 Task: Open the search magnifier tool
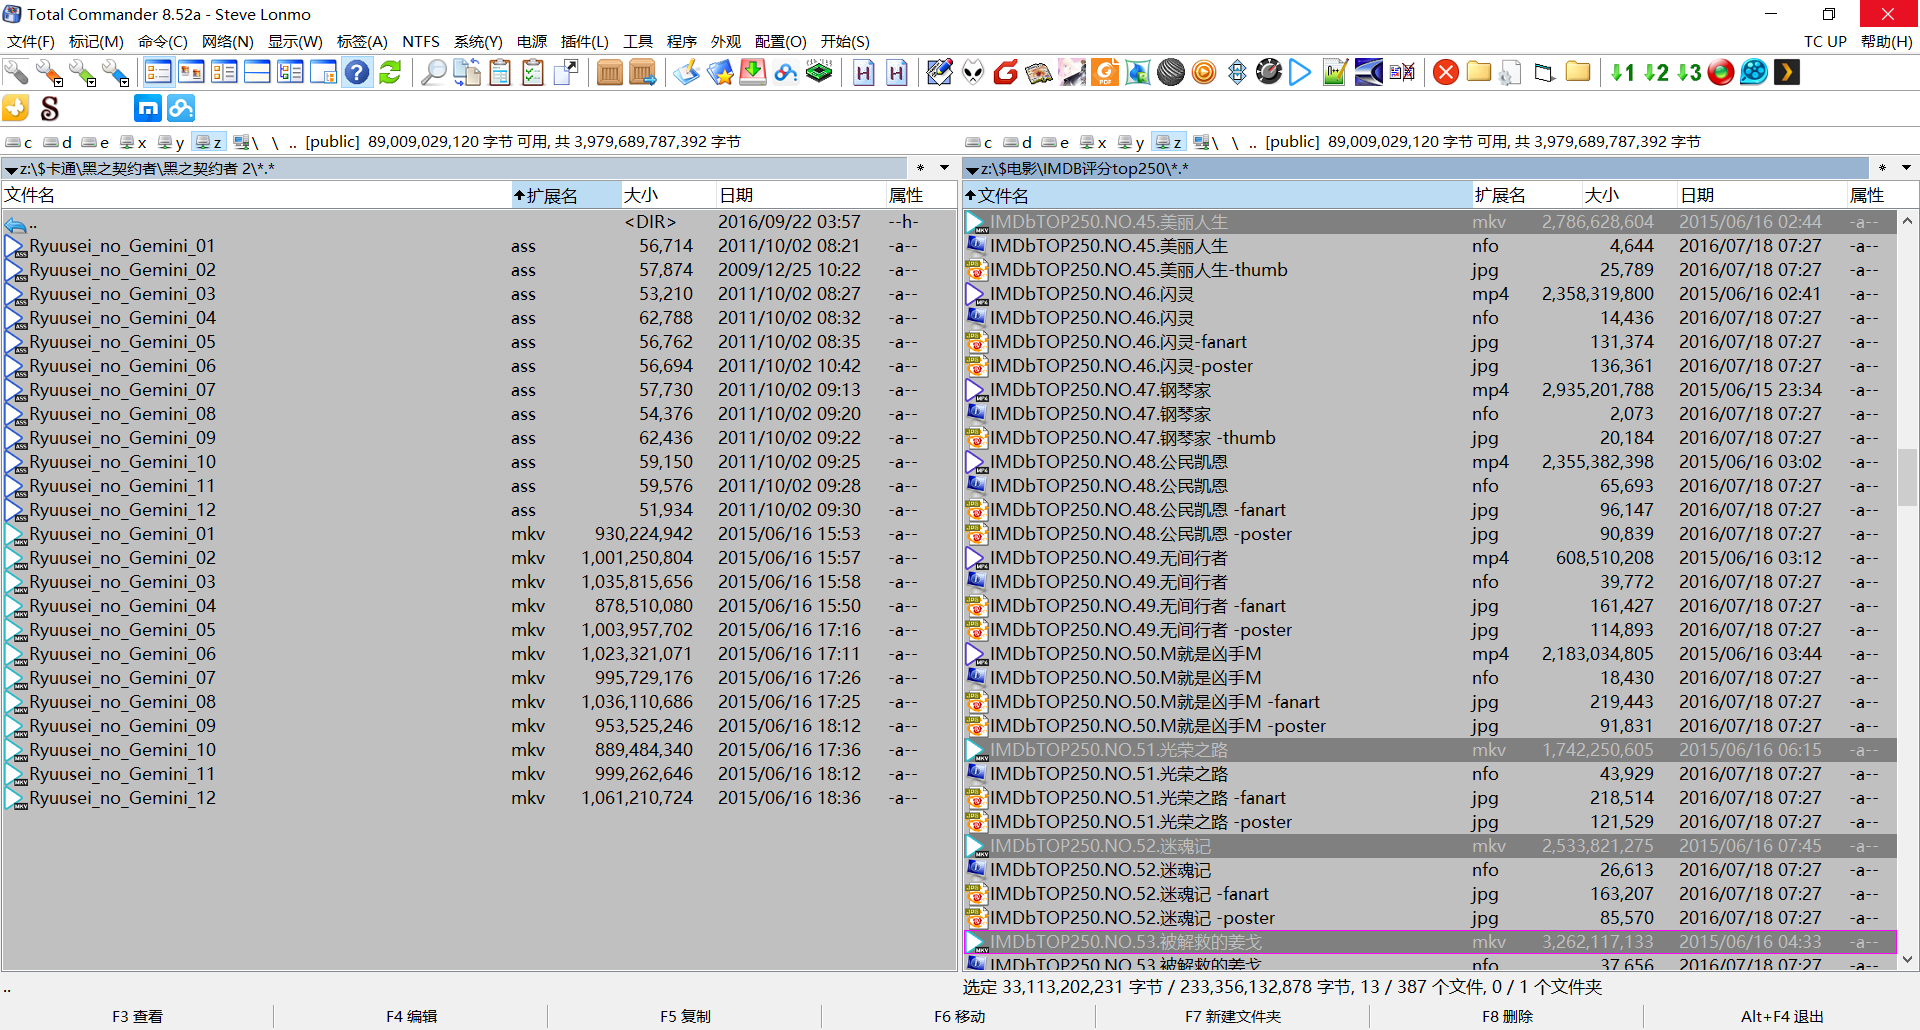pos(433,72)
